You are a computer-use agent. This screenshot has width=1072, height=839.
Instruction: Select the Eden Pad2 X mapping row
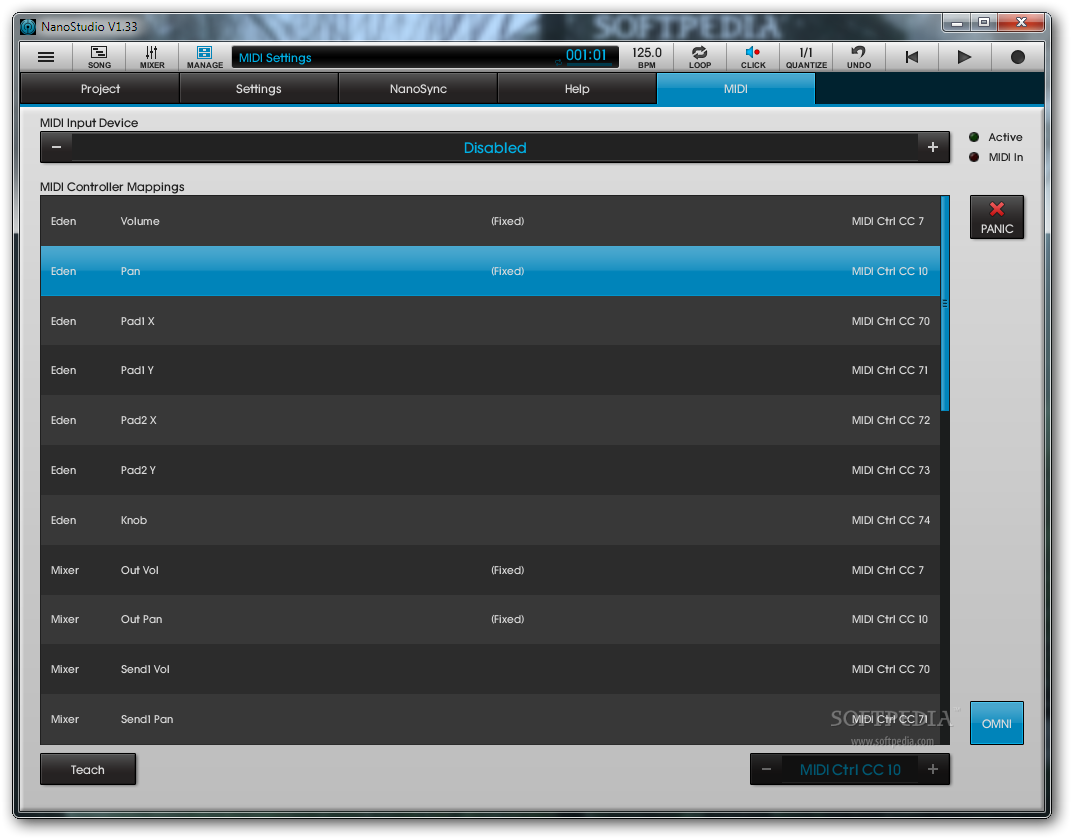point(490,420)
